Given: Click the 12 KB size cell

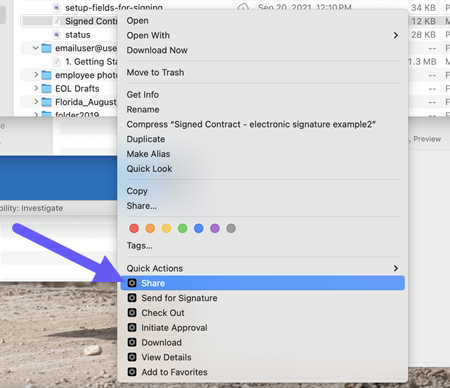Looking at the screenshot, I should [423, 21].
